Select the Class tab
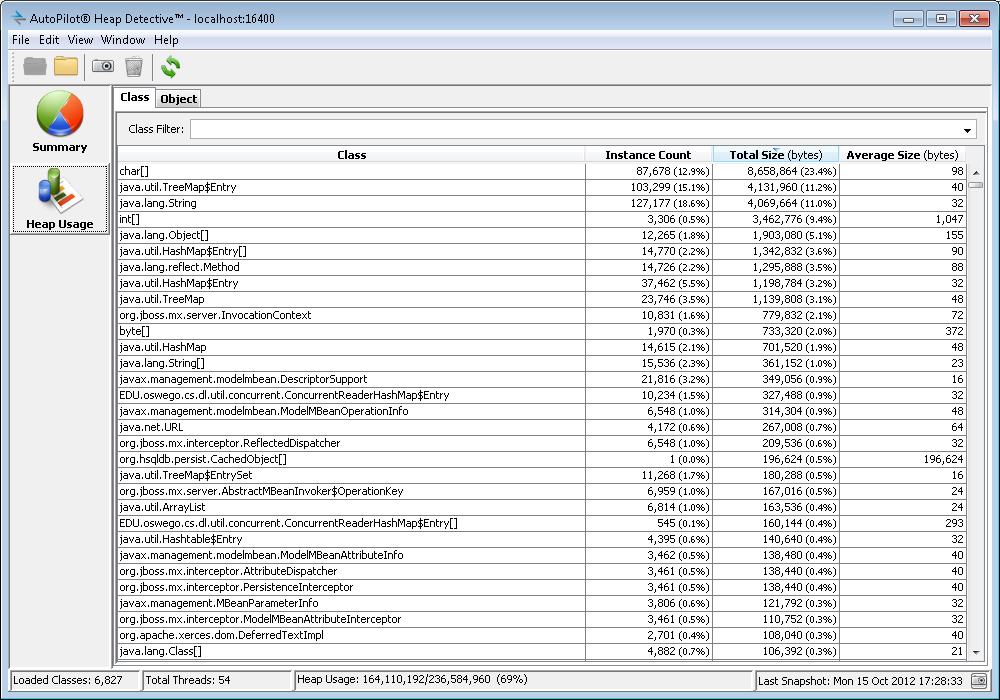This screenshot has width=1000, height=700. 135,97
